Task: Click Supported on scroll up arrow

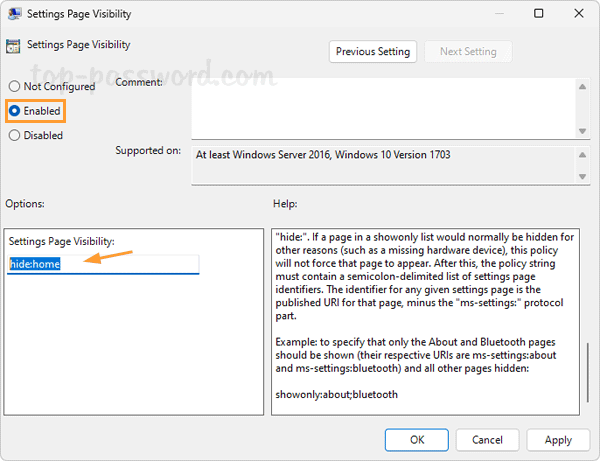Action: pyautogui.click(x=582, y=155)
